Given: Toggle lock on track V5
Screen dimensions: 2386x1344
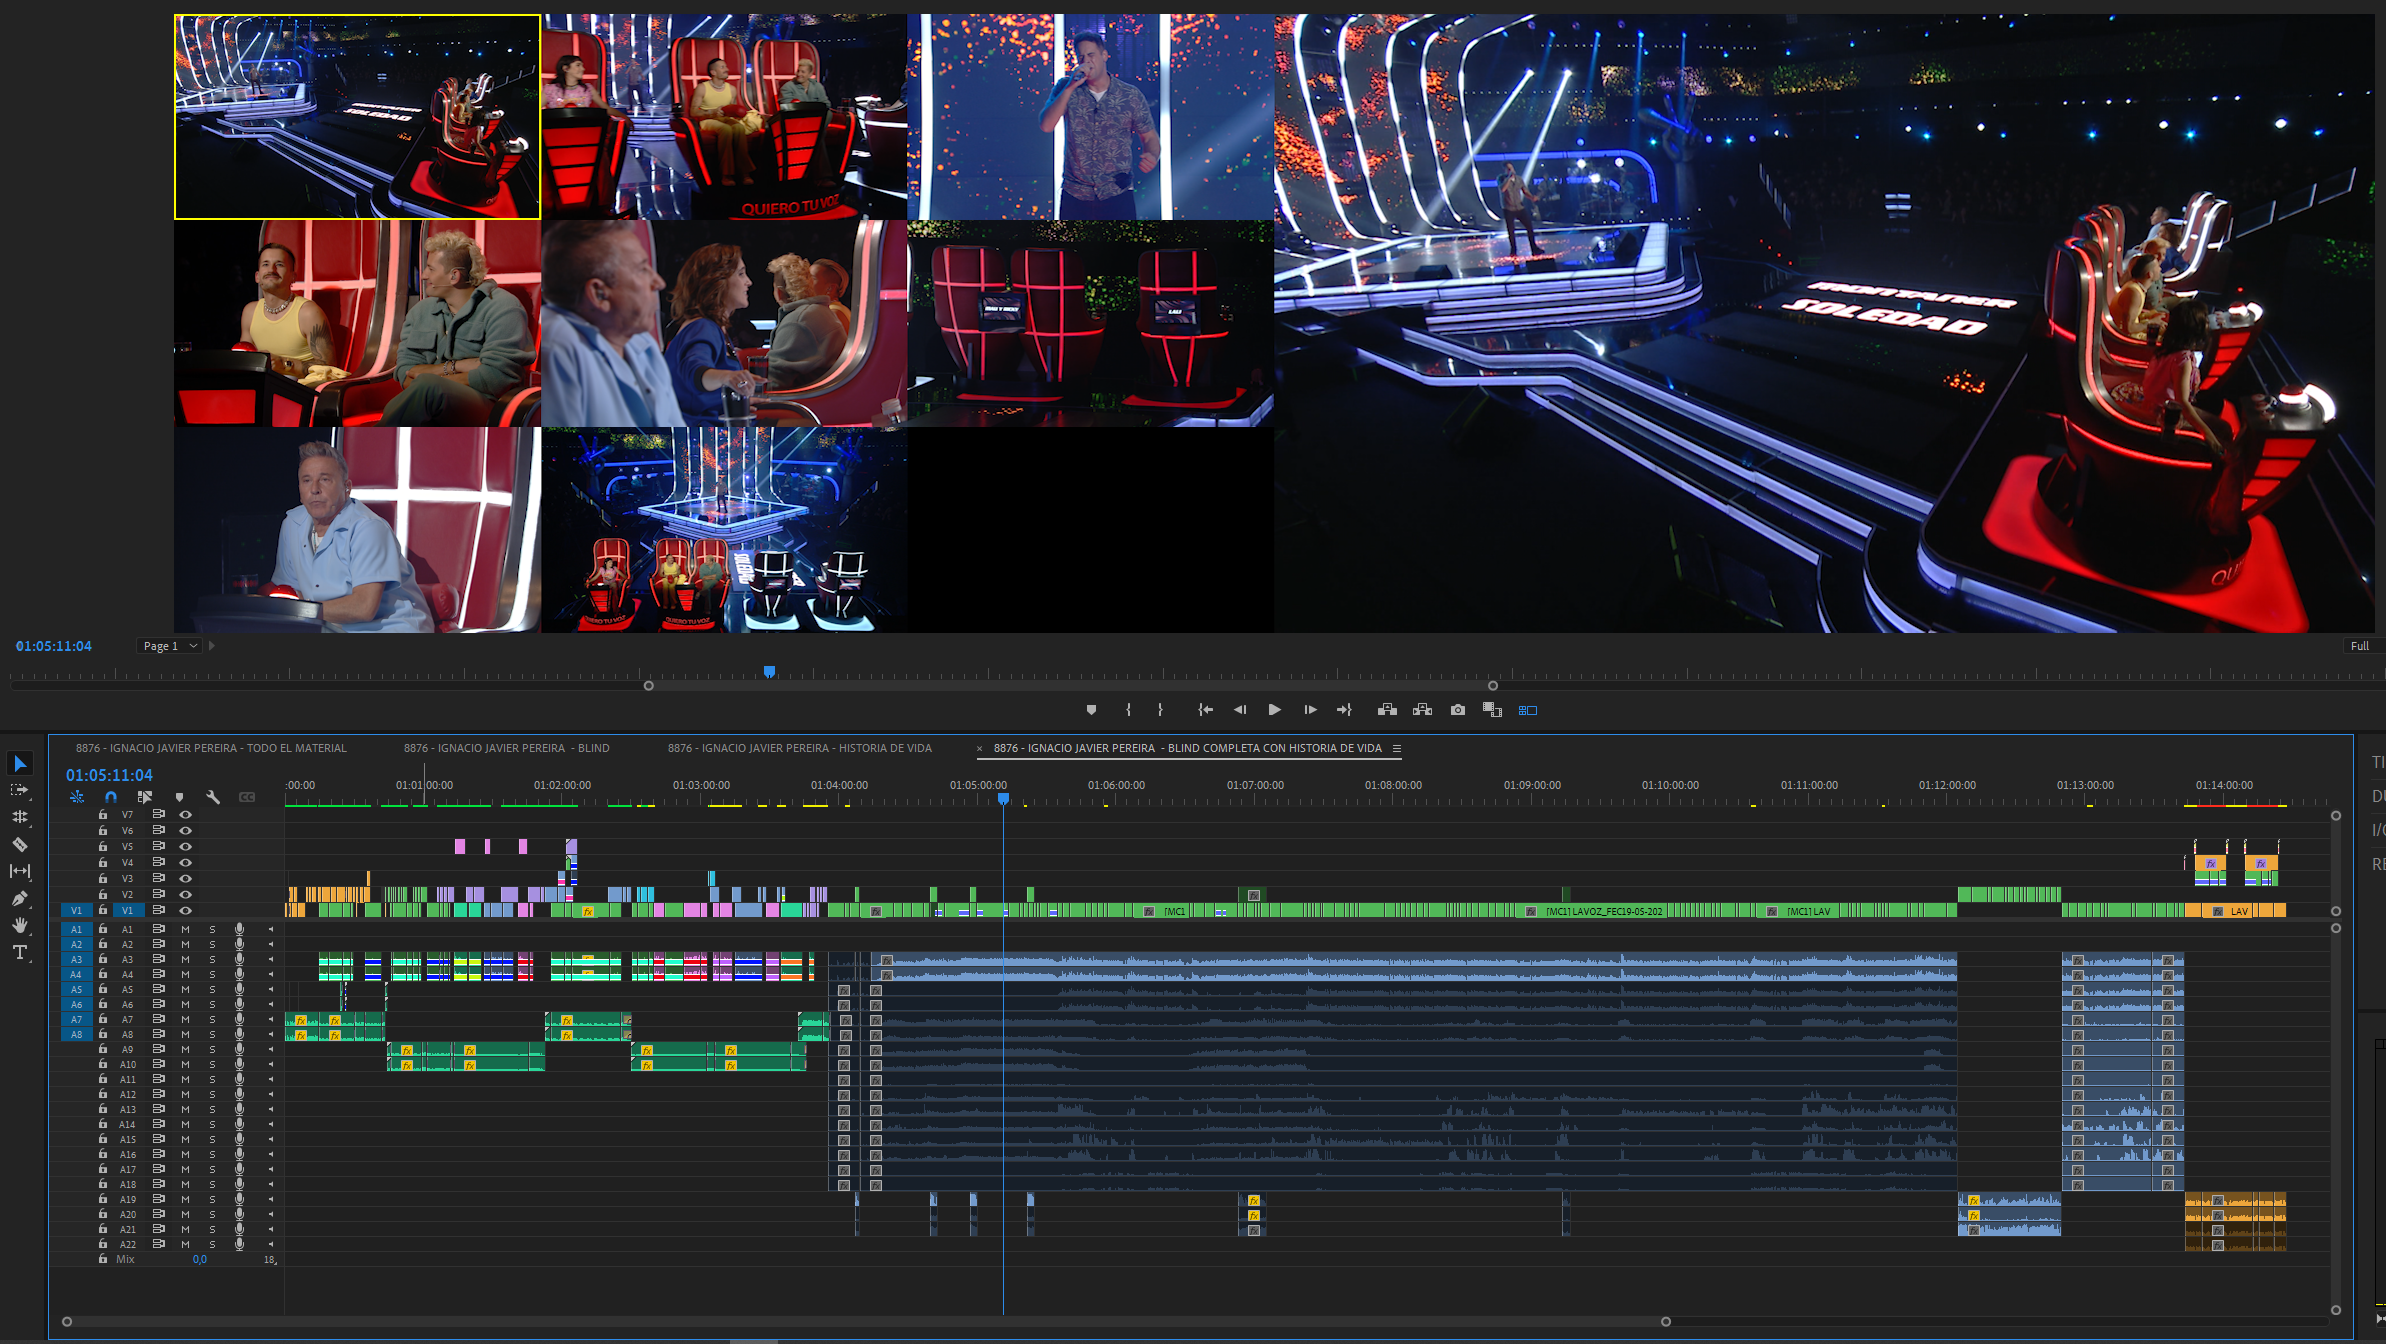Looking at the screenshot, I should click(102, 846).
